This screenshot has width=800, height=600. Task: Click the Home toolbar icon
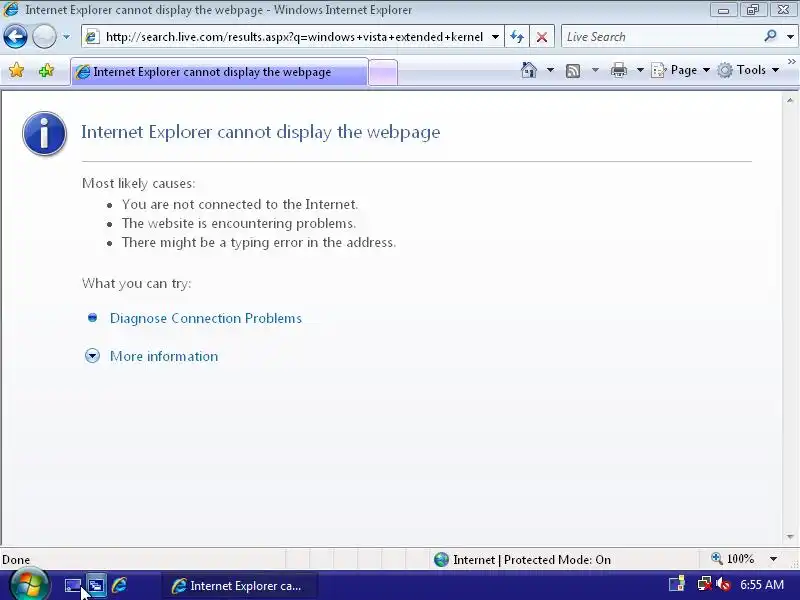point(529,70)
